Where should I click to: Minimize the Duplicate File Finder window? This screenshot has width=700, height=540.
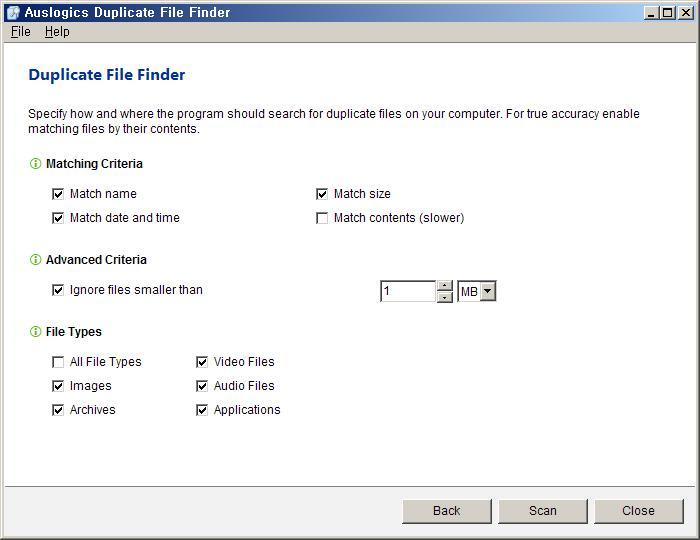pos(651,13)
